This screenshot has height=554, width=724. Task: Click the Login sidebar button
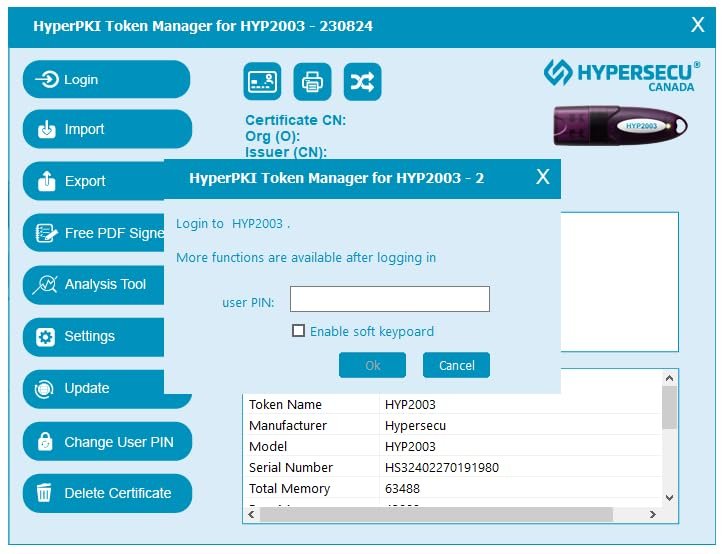pyautogui.click(x=105, y=80)
